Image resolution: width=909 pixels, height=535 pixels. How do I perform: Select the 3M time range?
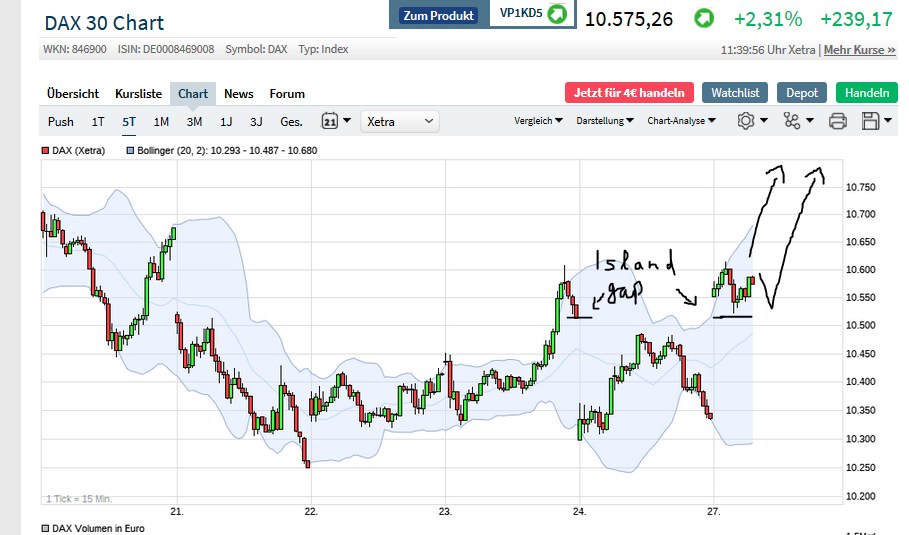[194, 121]
